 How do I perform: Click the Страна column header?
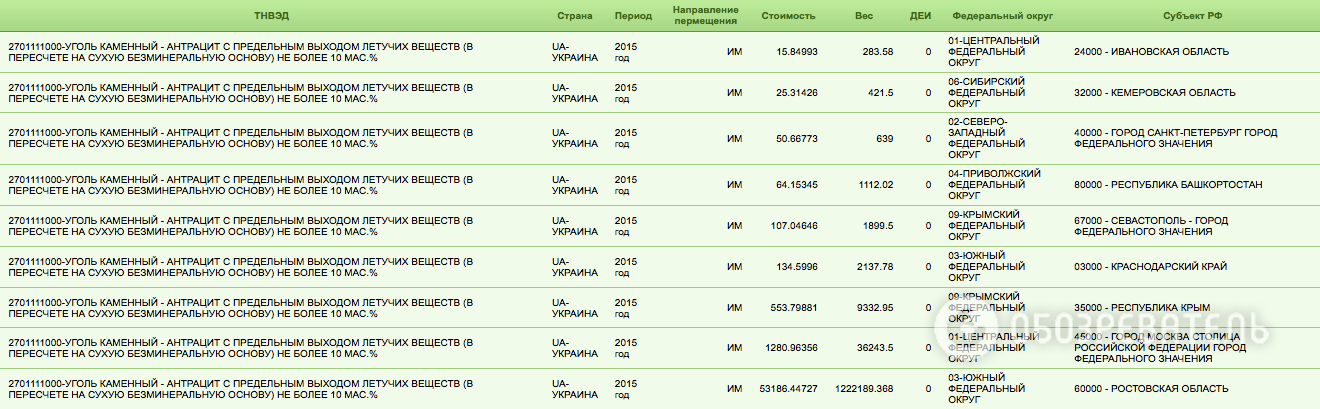[x=575, y=16]
